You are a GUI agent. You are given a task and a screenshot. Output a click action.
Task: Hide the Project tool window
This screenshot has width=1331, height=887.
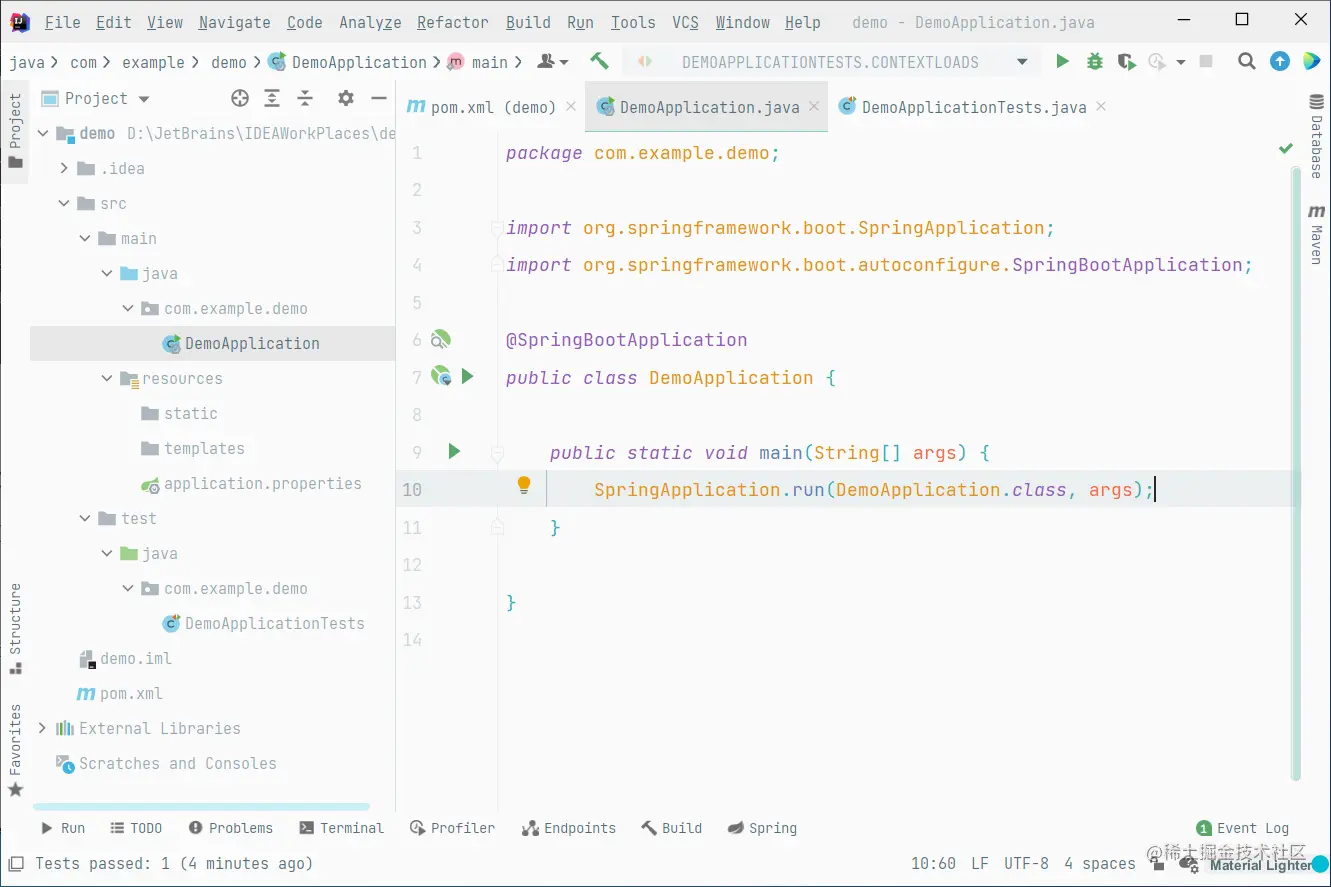tap(379, 98)
